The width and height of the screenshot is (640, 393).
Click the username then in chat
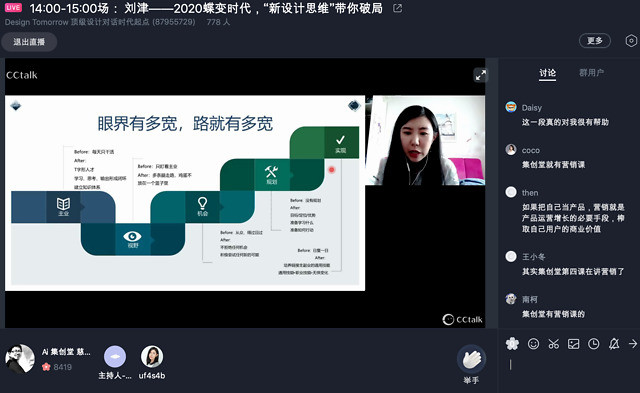[x=530, y=193]
